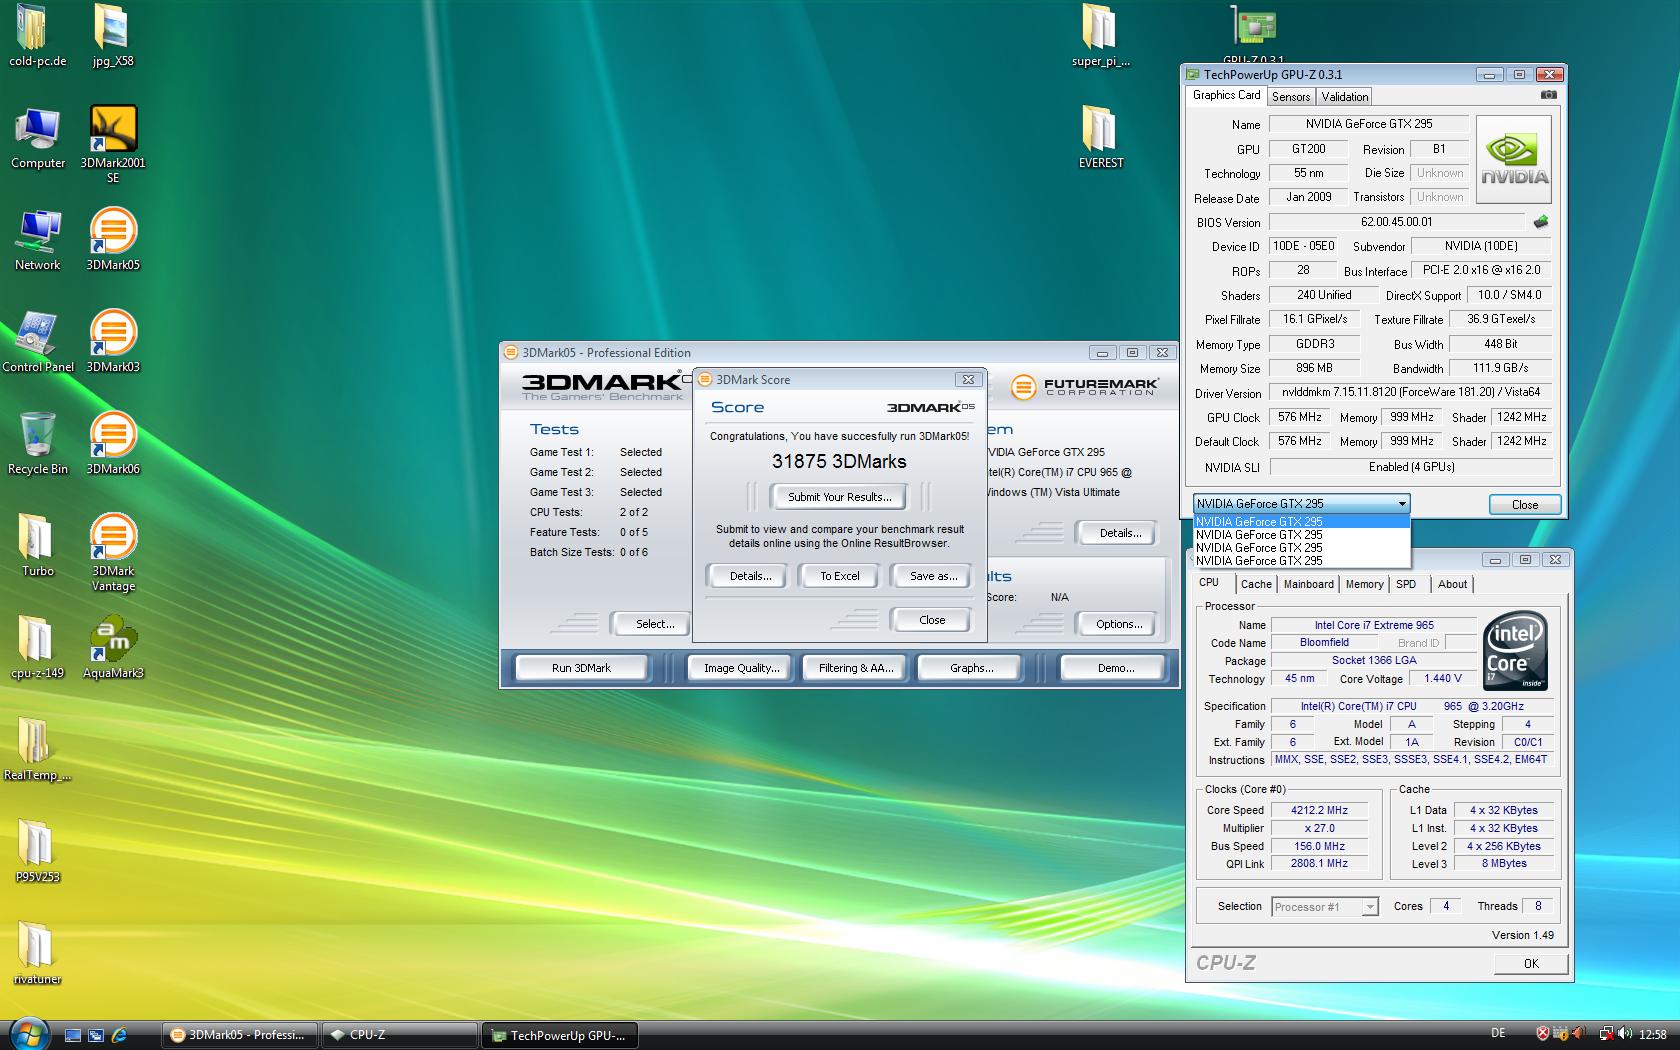
Task: Open the SPD tab in CPU-Z
Action: (1406, 584)
